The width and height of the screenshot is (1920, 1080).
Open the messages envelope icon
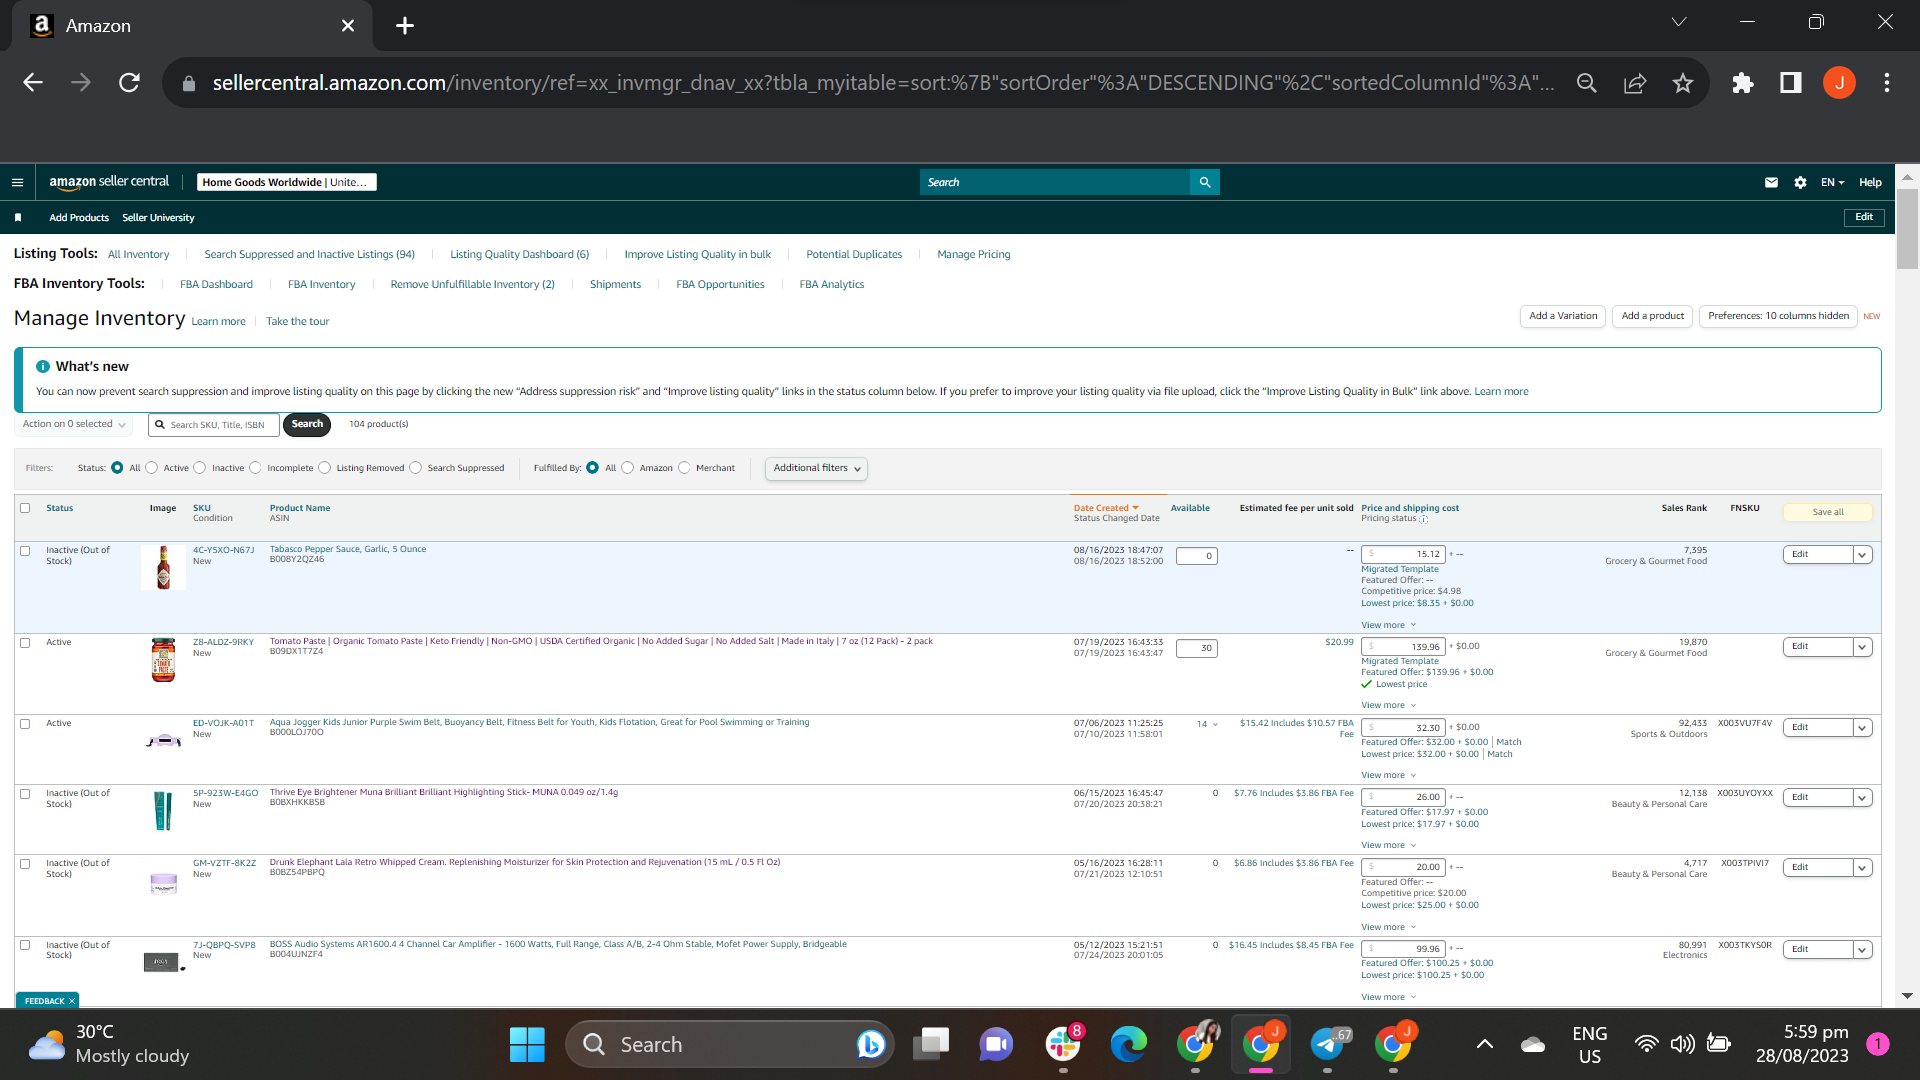tap(1771, 182)
